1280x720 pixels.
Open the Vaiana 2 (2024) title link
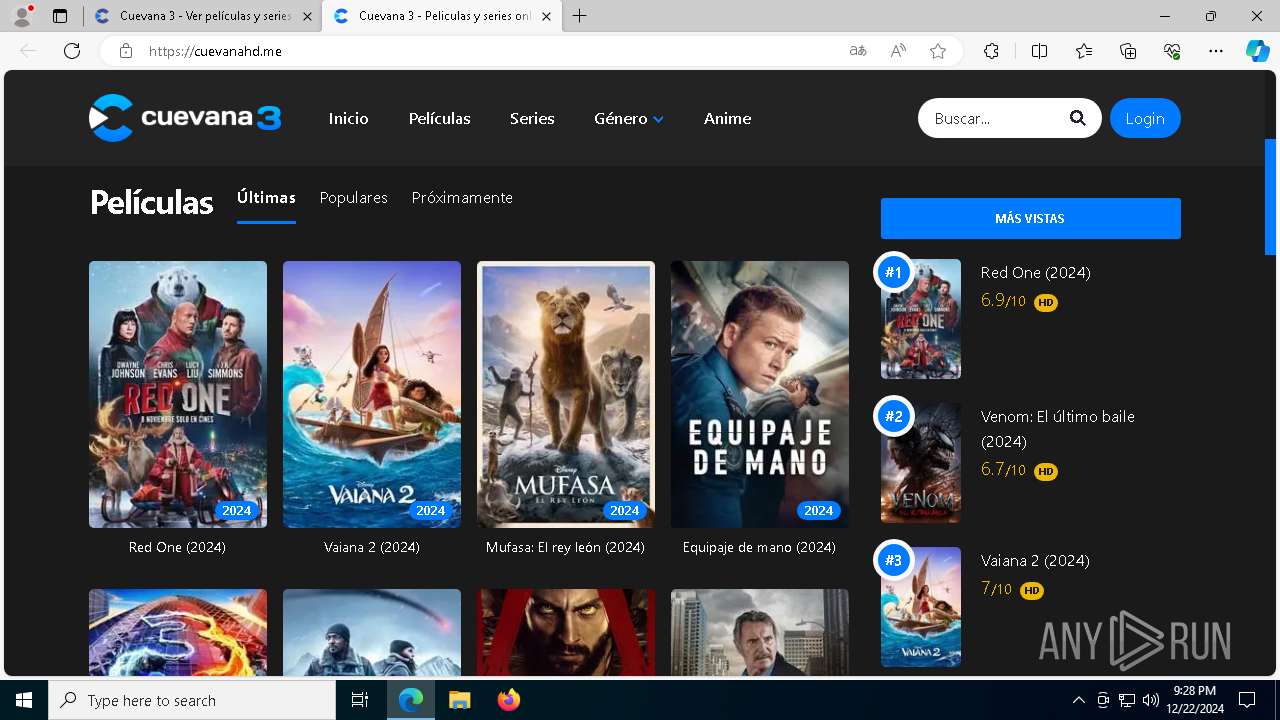[372, 547]
